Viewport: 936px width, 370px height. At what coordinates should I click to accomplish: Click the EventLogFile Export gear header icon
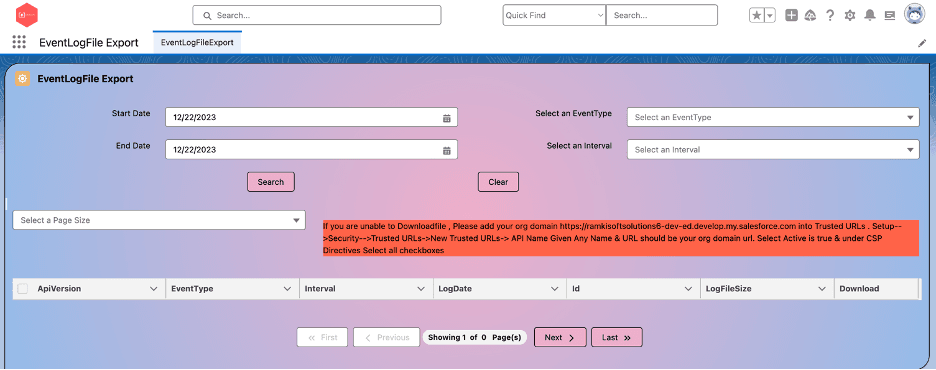[x=23, y=79]
